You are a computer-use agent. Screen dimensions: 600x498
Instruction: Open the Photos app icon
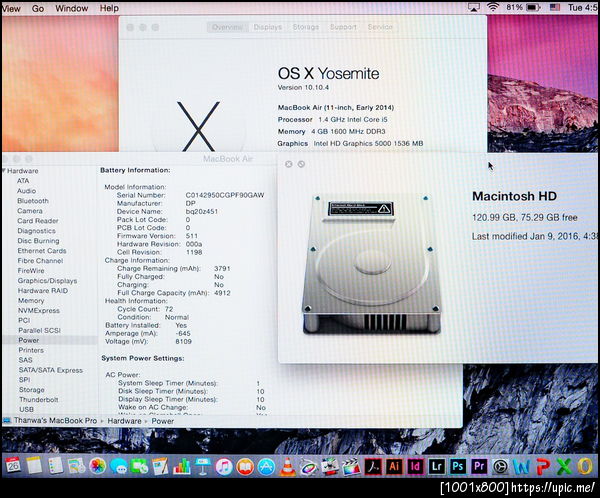coord(98,466)
